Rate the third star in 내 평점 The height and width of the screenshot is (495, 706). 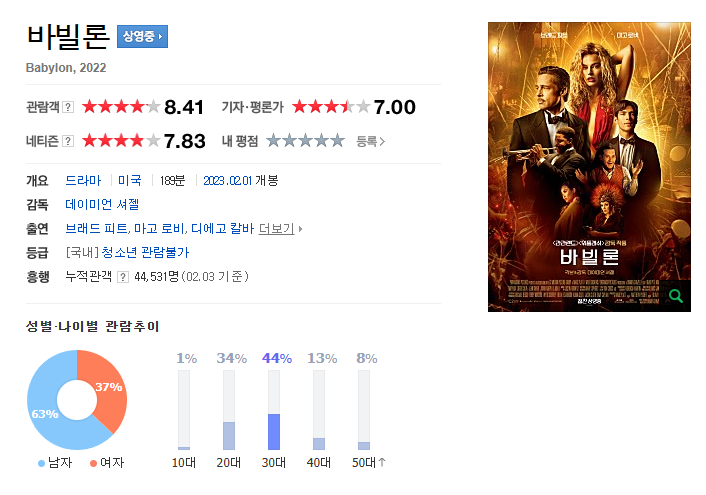click(x=306, y=141)
